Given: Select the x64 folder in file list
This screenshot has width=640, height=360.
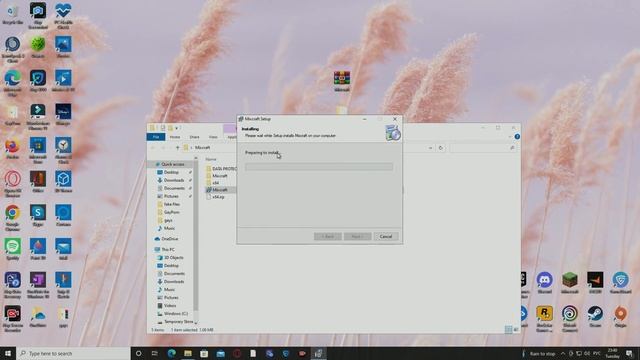Looking at the screenshot, I should coord(216,183).
